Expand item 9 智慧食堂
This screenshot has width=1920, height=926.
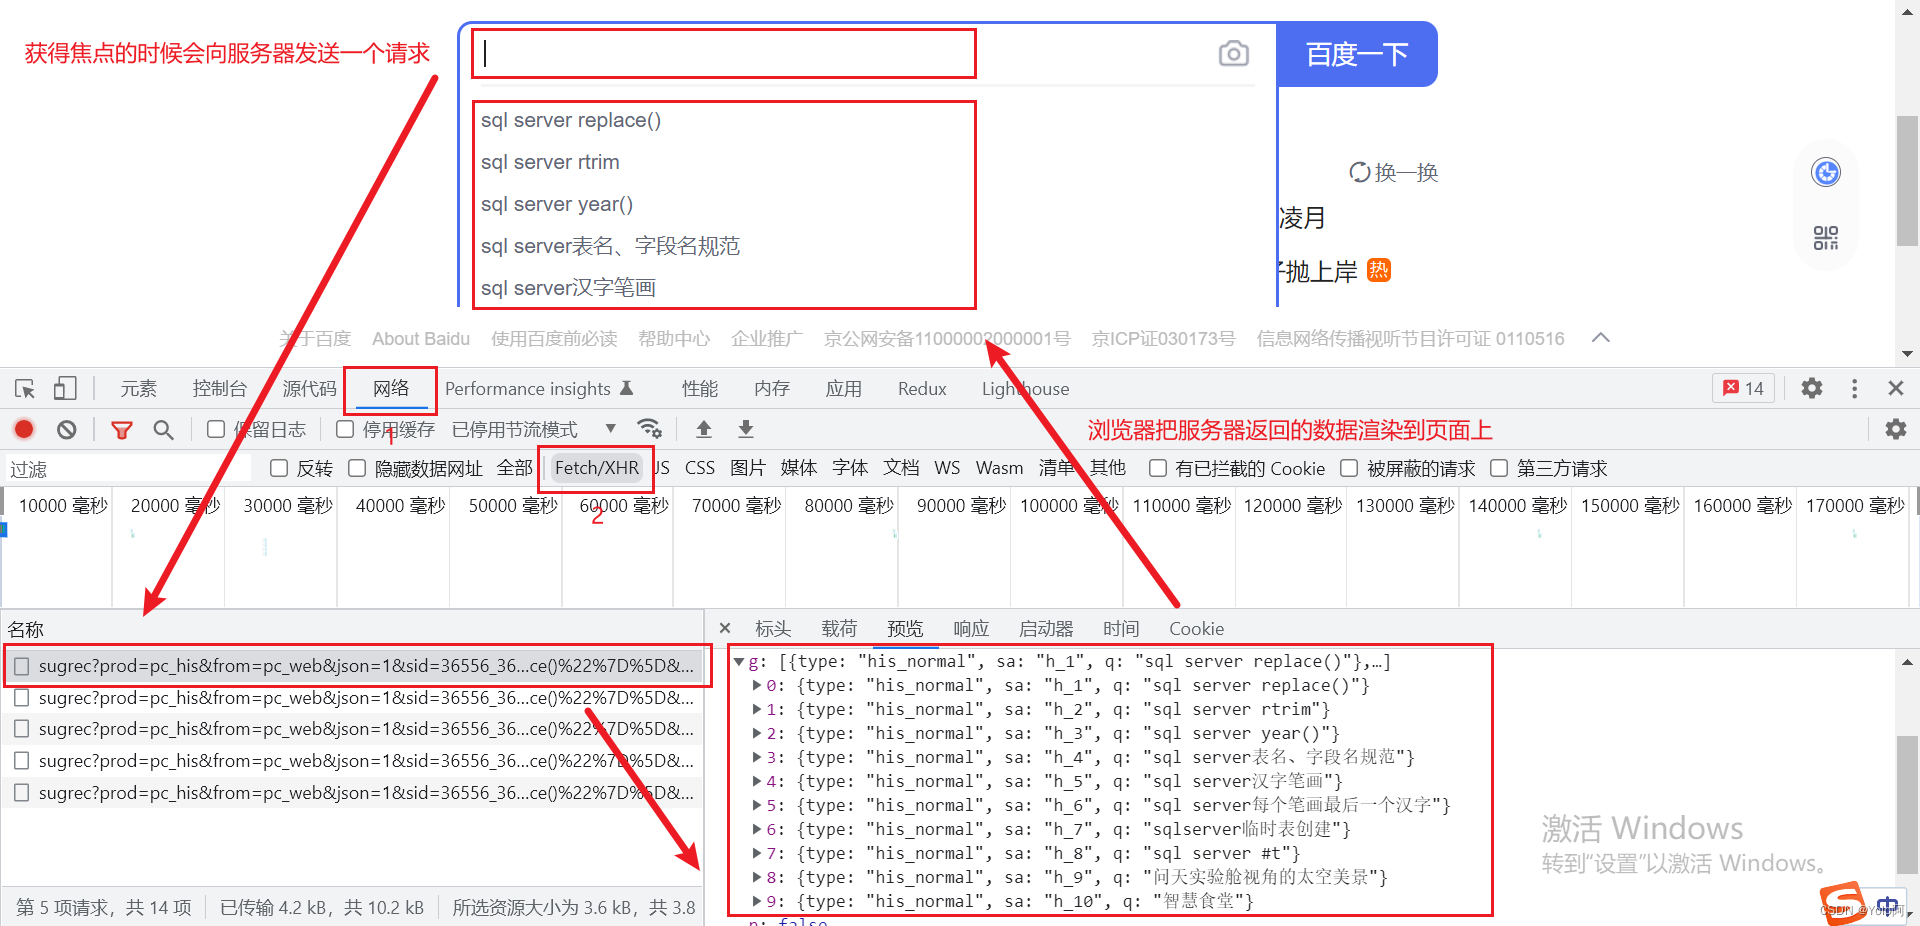pos(757,901)
